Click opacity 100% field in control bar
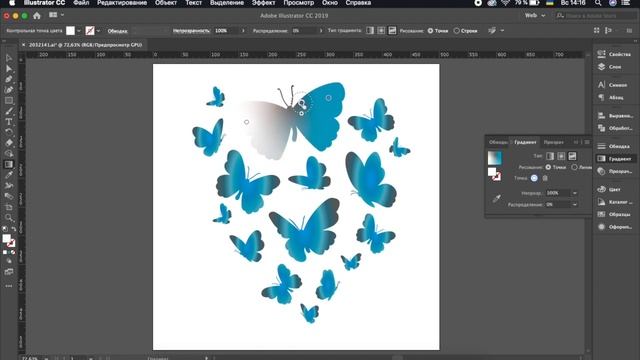 click(x=226, y=31)
